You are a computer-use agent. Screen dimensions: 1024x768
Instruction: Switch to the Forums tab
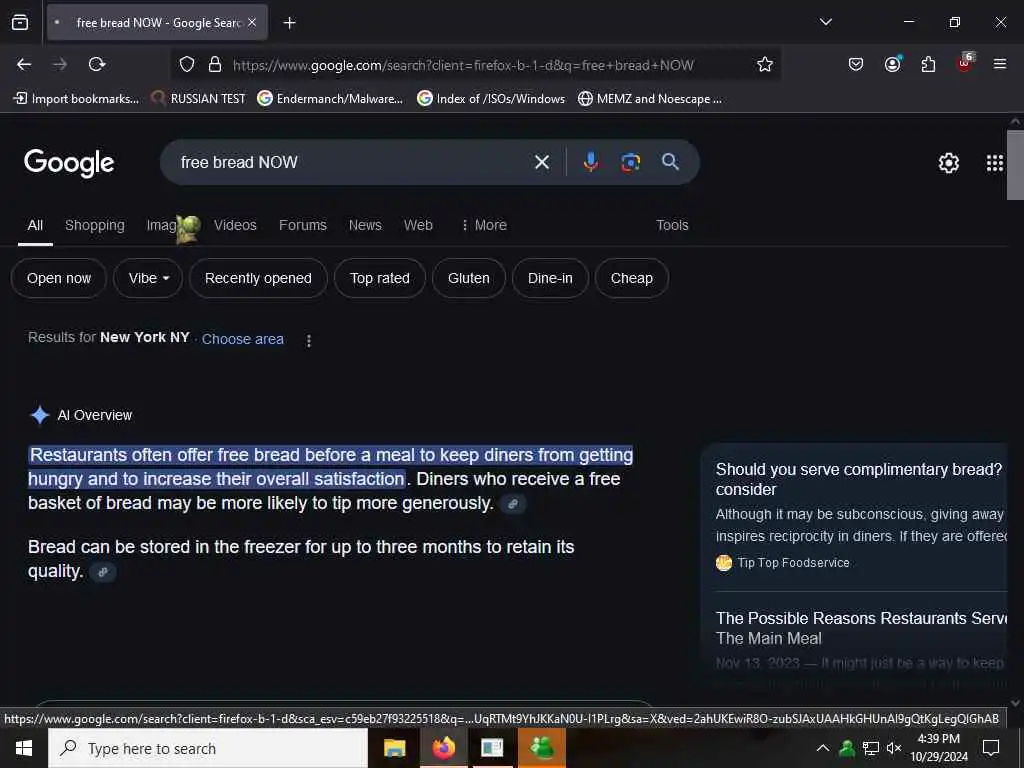coord(302,225)
